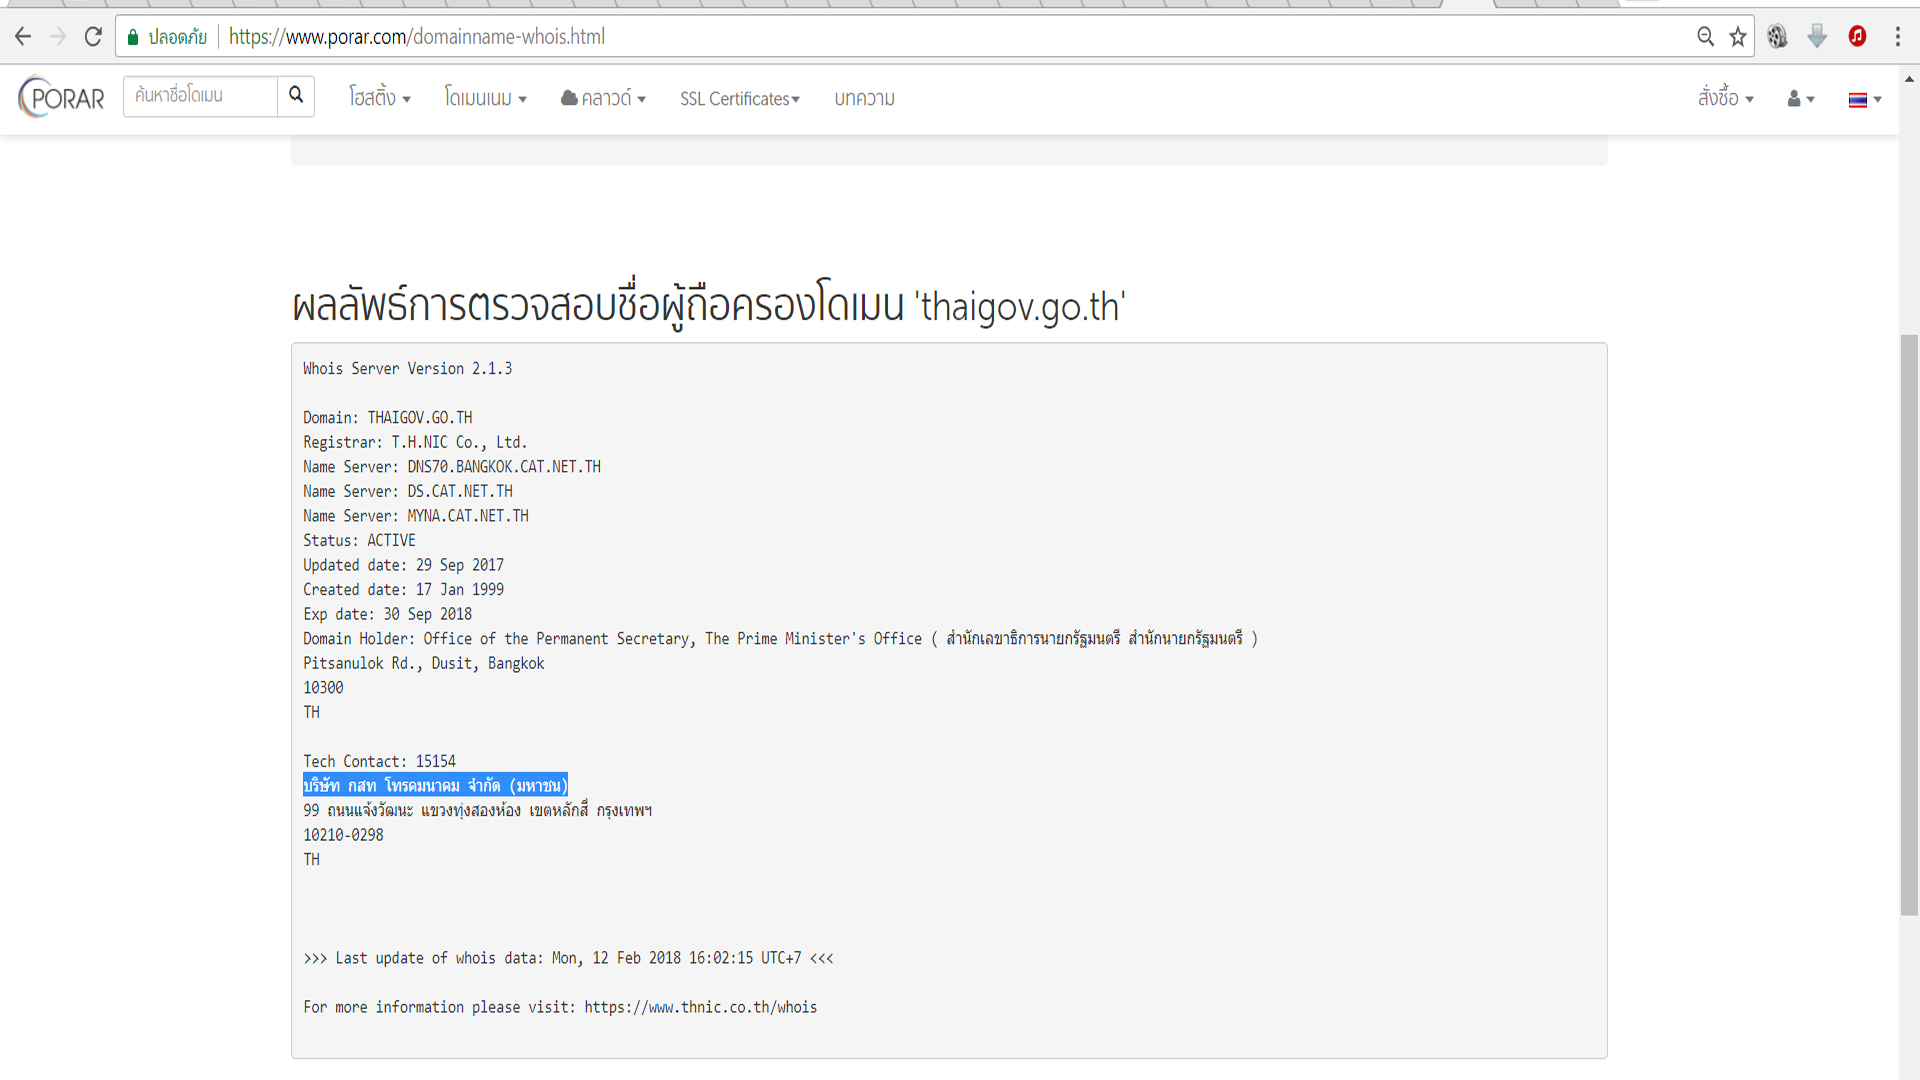Reload the page with refresh icon
The image size is (1920, 1080).
pyautogui.click(x=93, y=37)
